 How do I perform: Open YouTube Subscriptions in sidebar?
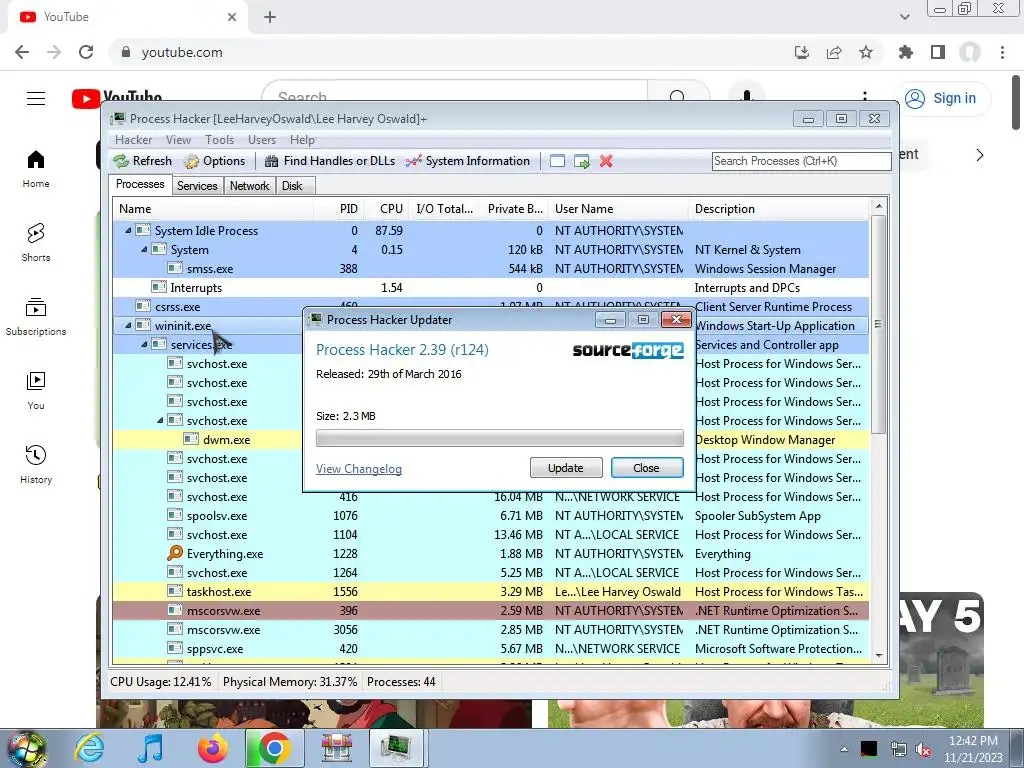tap(36, 317)
